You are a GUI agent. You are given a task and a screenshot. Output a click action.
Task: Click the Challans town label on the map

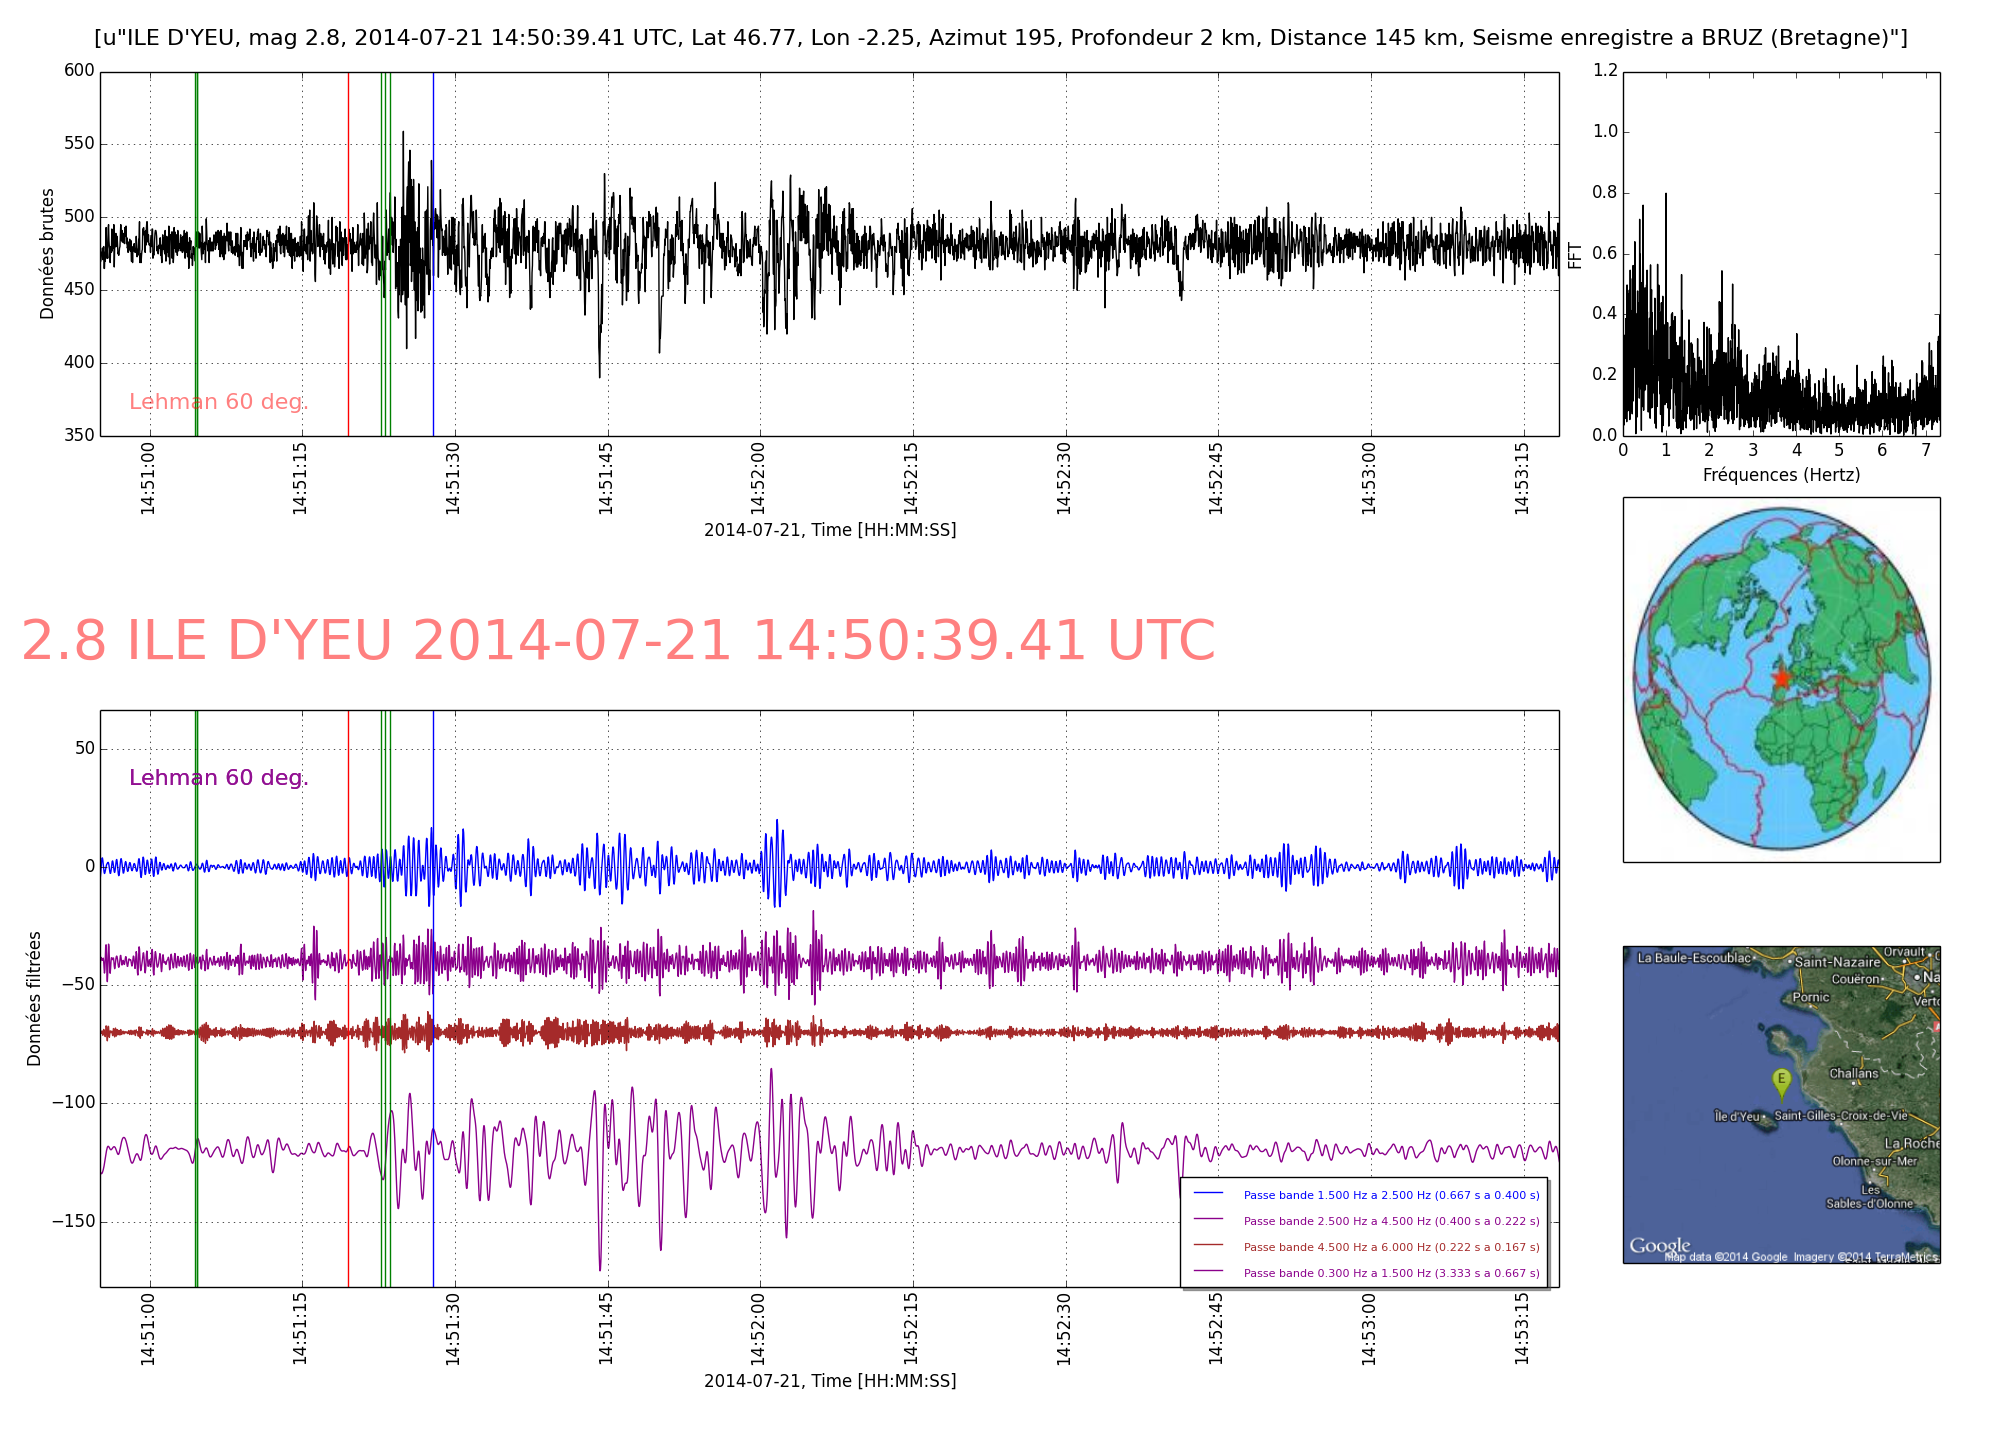click(1853, 1073)
